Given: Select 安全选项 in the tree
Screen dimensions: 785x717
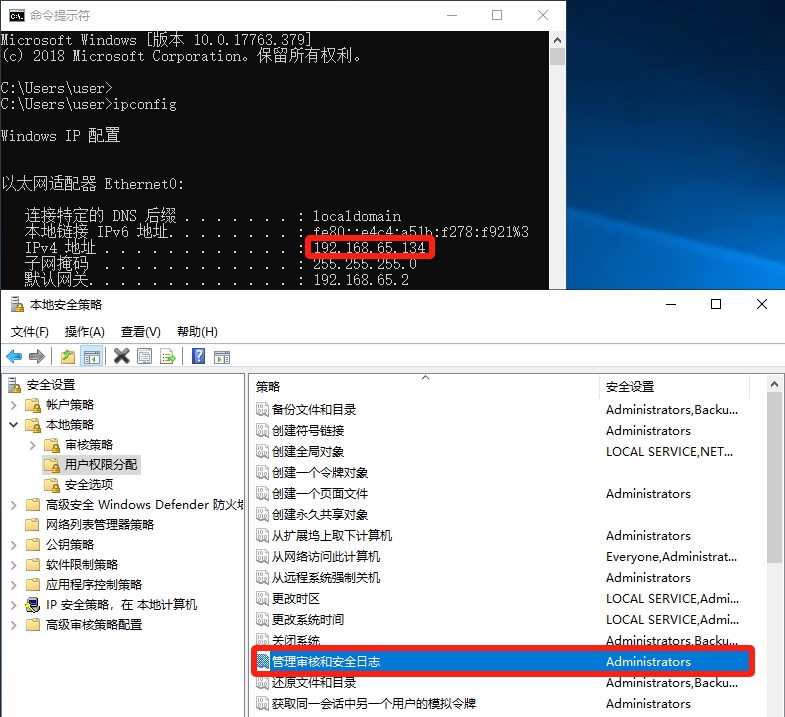Looking at the screenshot, I should (89, 485).
